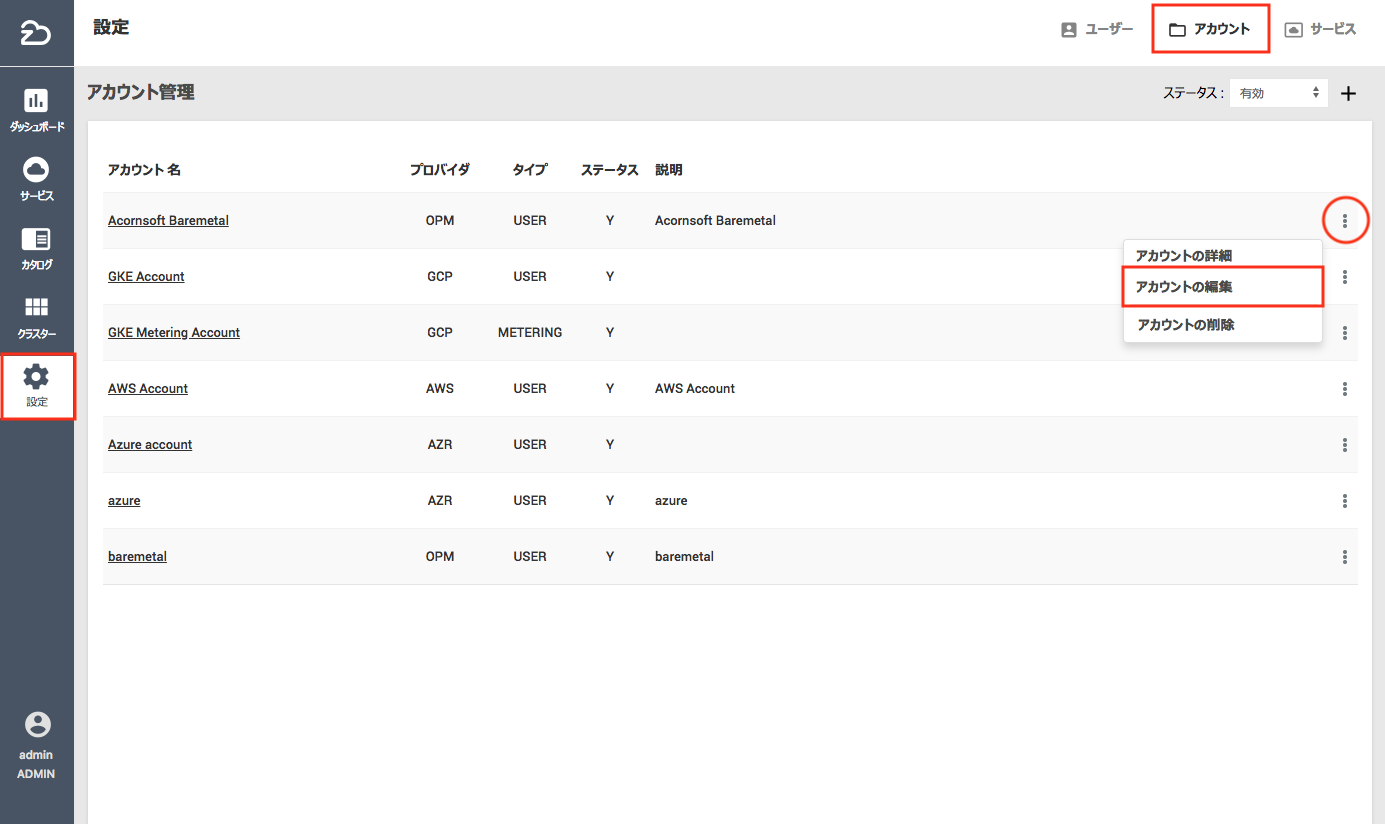Expand the kebab menu for baremetal row
Screen dimensions: 1385x824
click(1345, 557)
